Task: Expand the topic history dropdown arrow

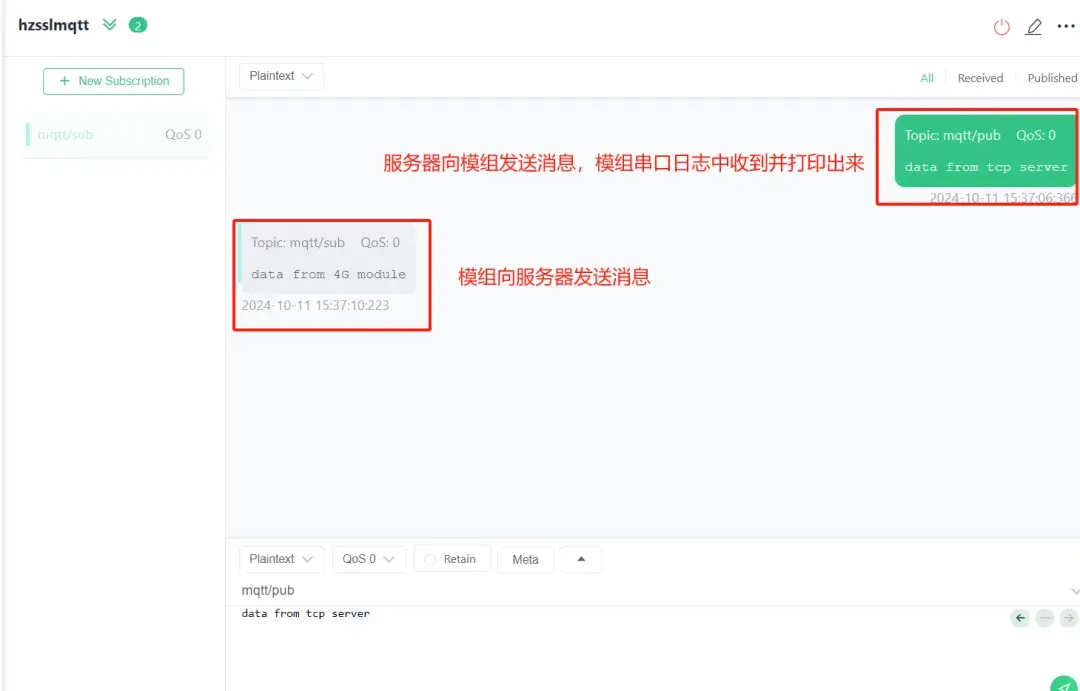Action: click(x=1074, y=591)
